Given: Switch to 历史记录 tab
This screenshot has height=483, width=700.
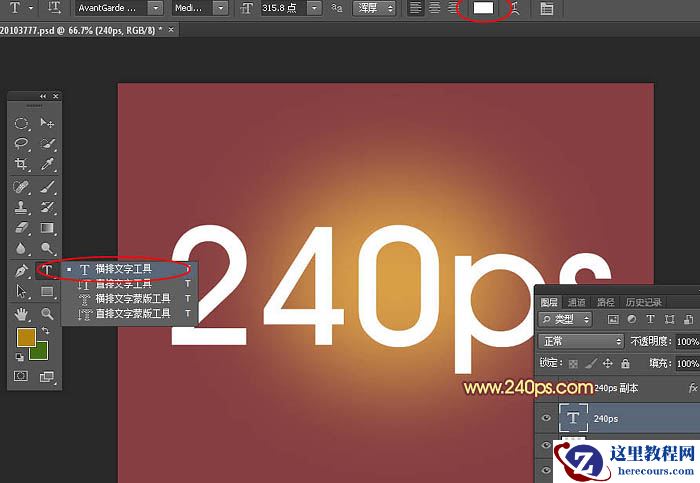Looking at the screenshot, I should pyautogui.click(x=644, y=302).
